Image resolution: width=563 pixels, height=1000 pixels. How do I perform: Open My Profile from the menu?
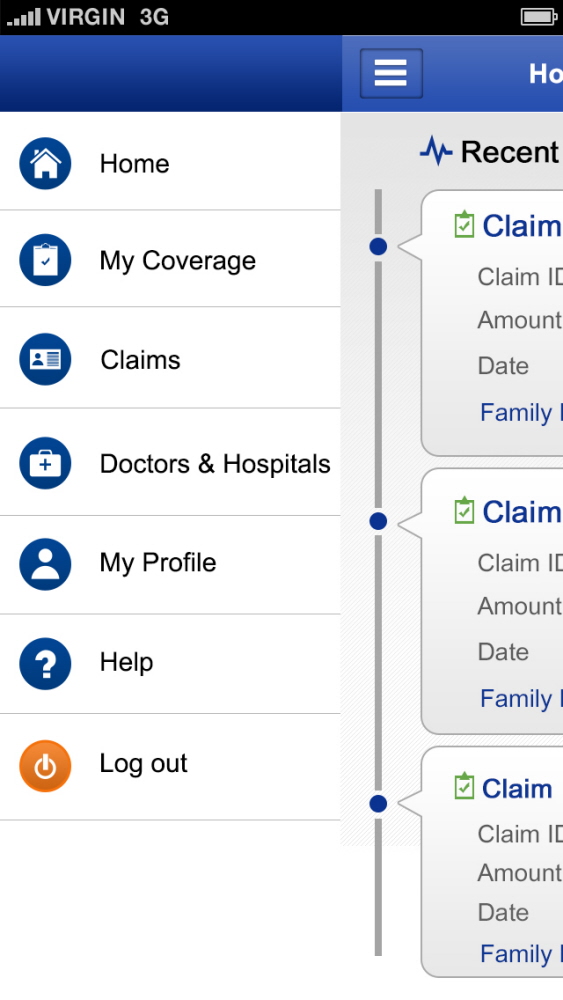click(x=170, y=565)
